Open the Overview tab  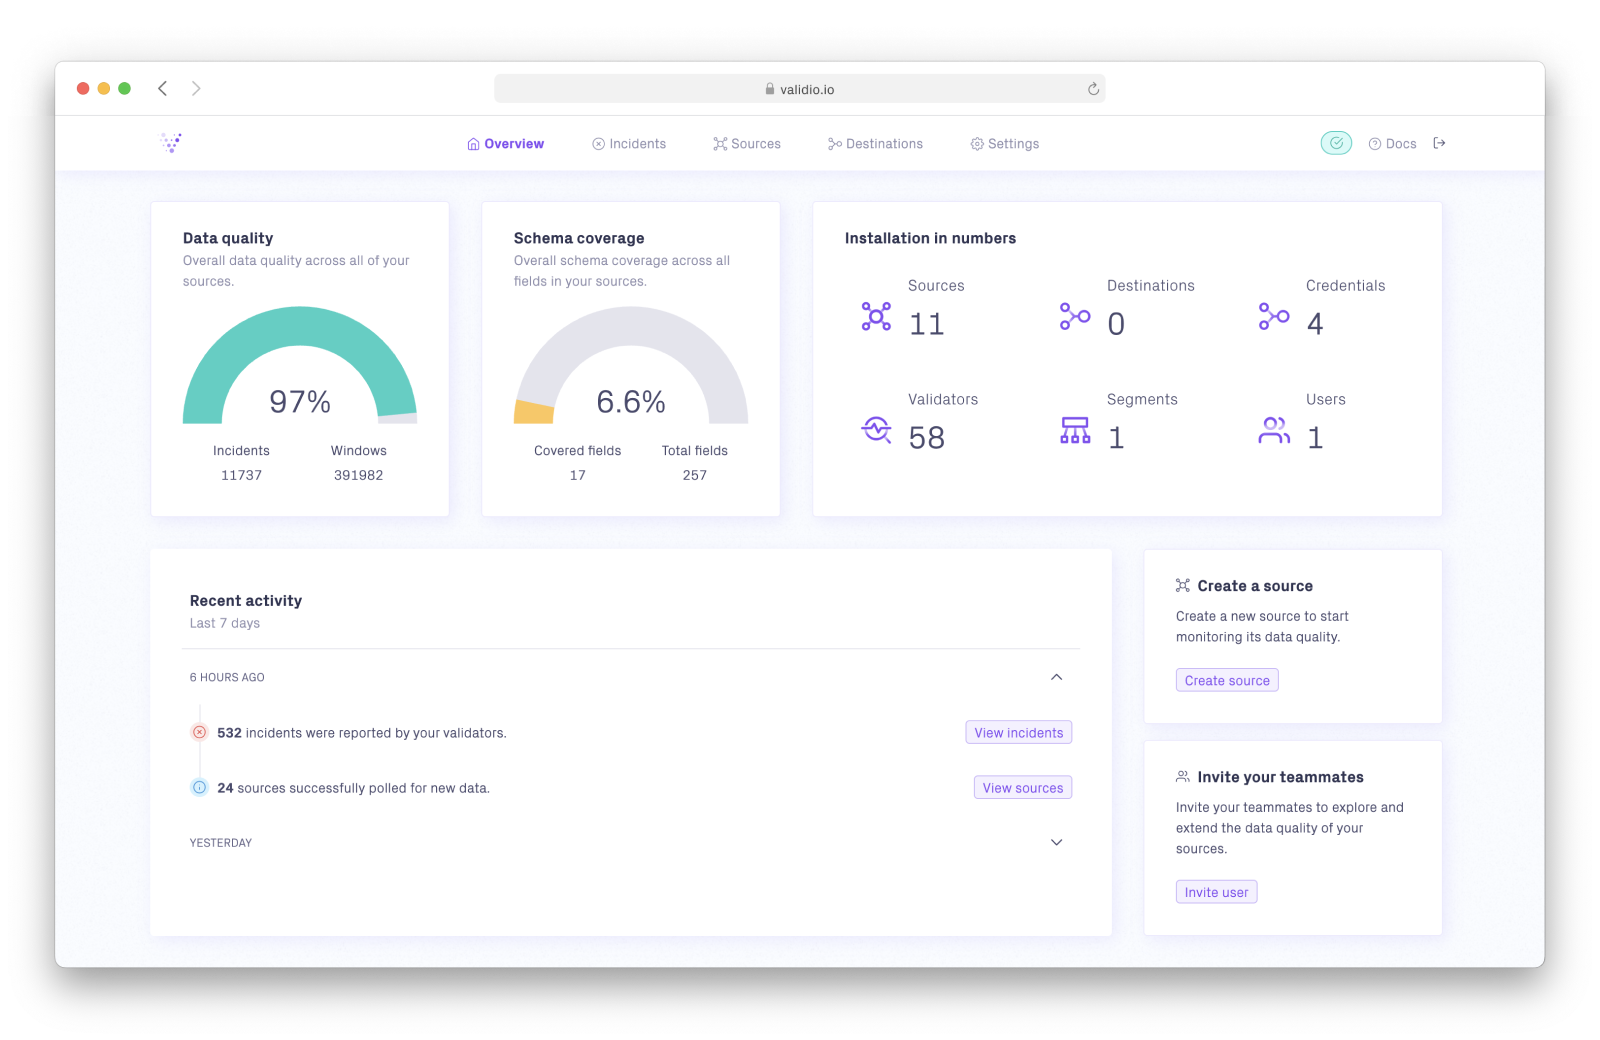506,144
